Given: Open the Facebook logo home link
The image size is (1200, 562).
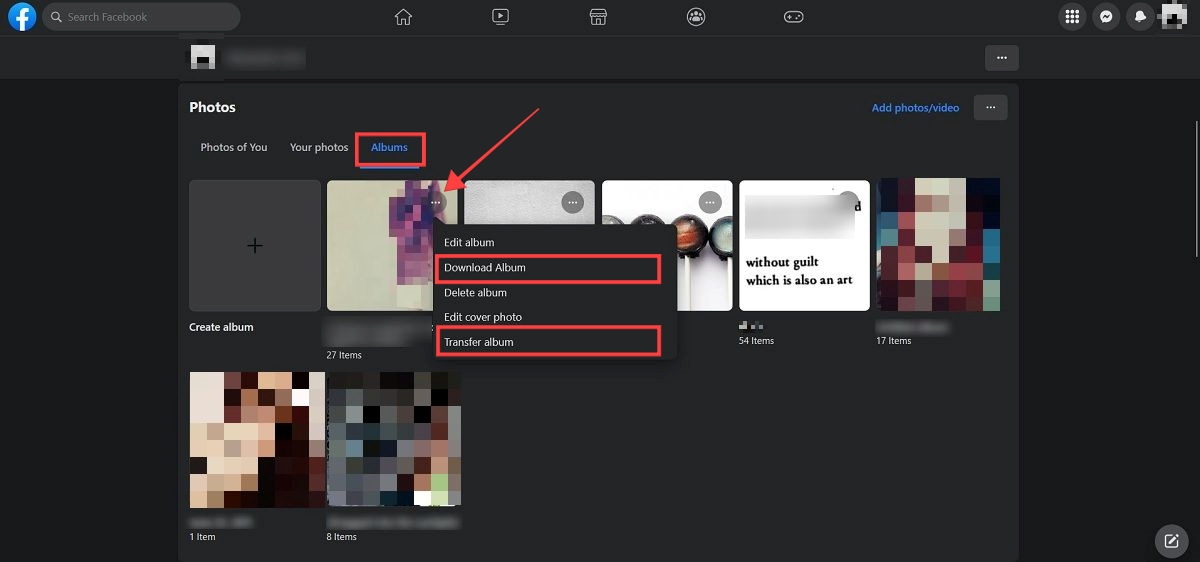Looking at the screenshot, I should click(22, 16).
